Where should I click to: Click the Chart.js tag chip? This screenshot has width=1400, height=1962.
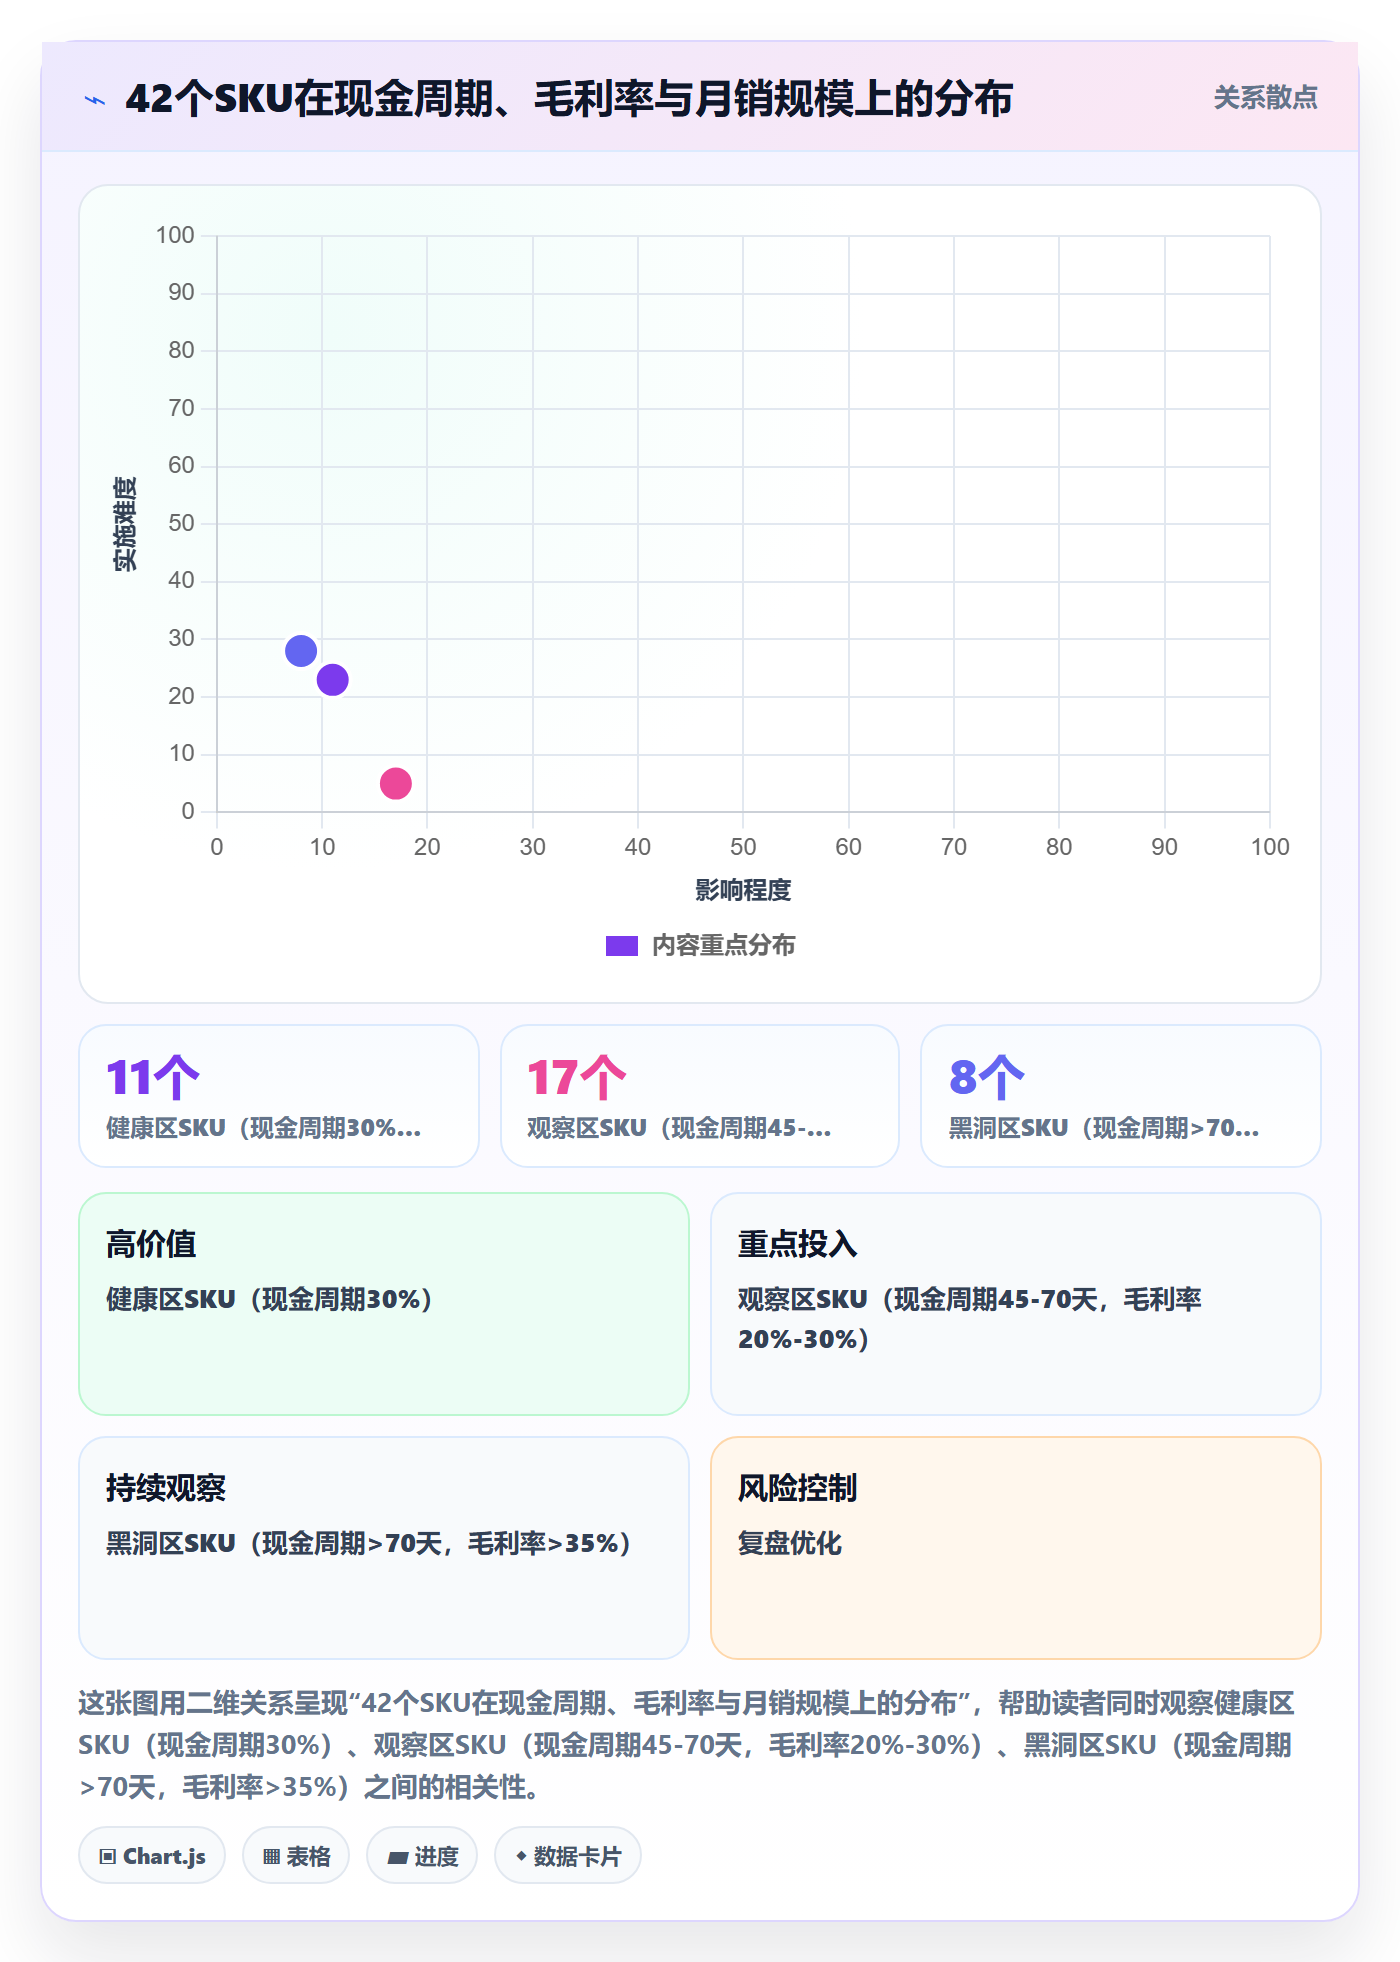152,1856
